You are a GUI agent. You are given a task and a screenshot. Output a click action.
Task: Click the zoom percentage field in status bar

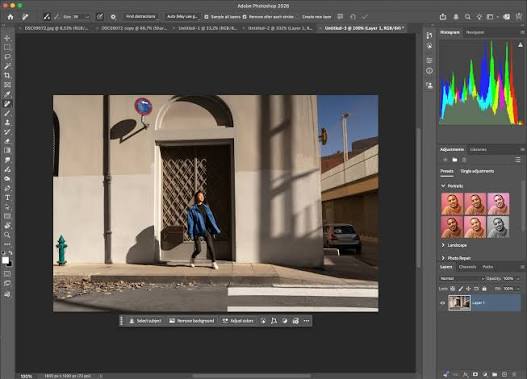[x=27, y=376]
